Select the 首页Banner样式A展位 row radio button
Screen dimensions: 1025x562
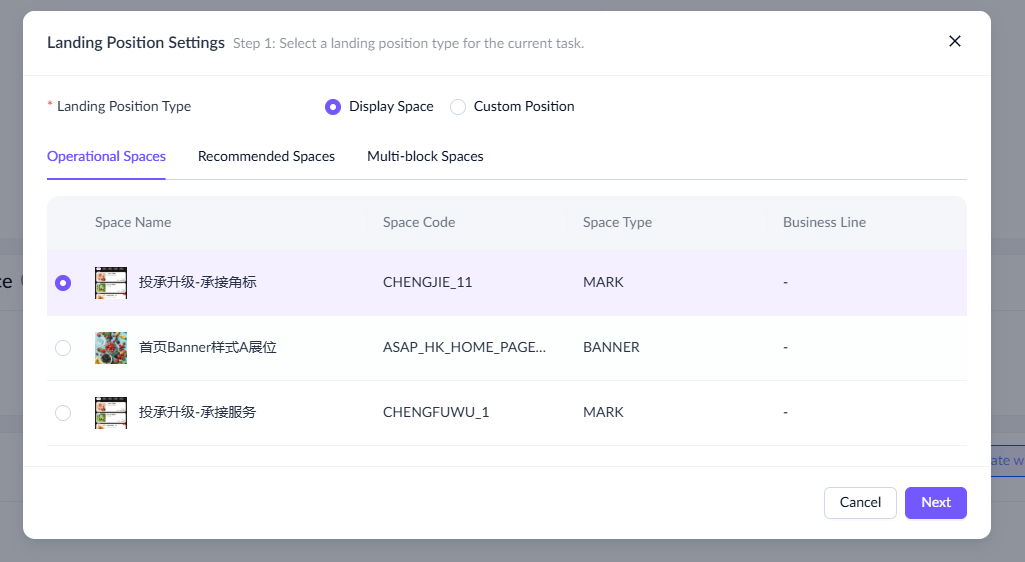pyautogui.click(x=63, y=348)
